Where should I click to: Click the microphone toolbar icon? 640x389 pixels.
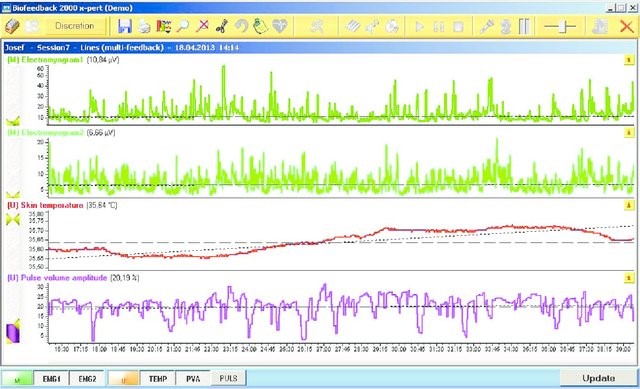click(486, 27)
